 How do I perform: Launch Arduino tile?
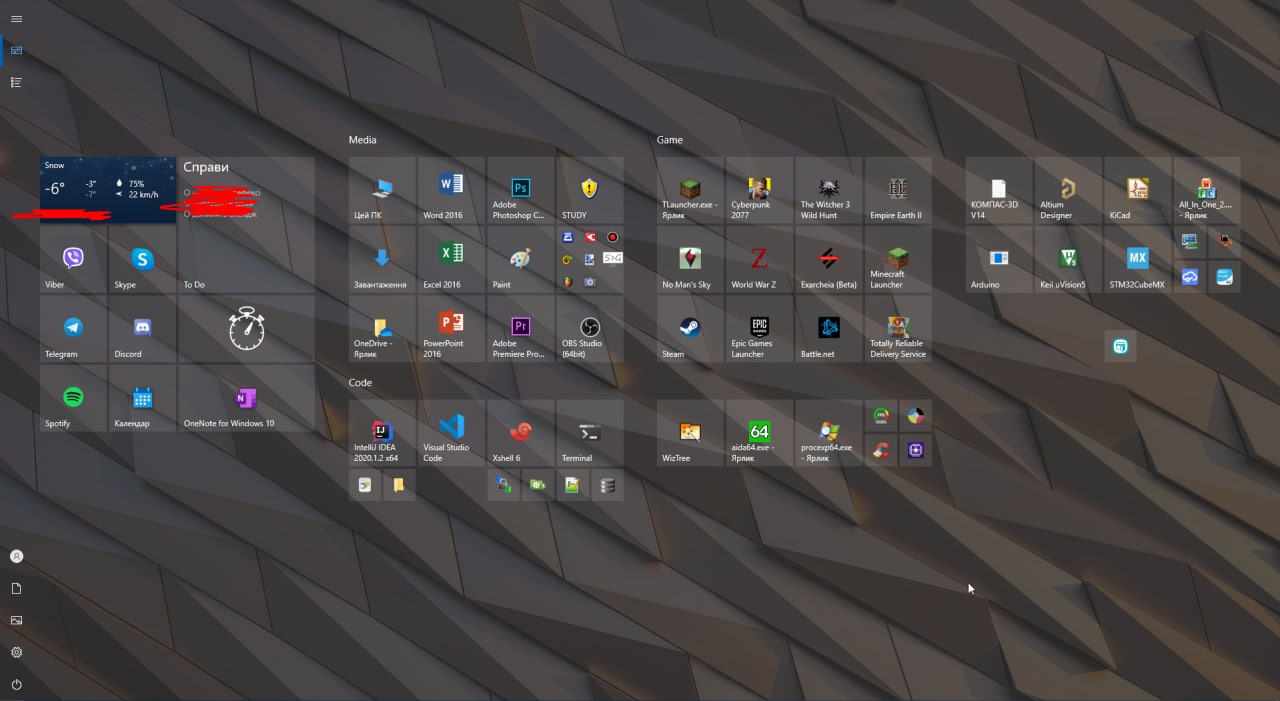coord(999,260)
